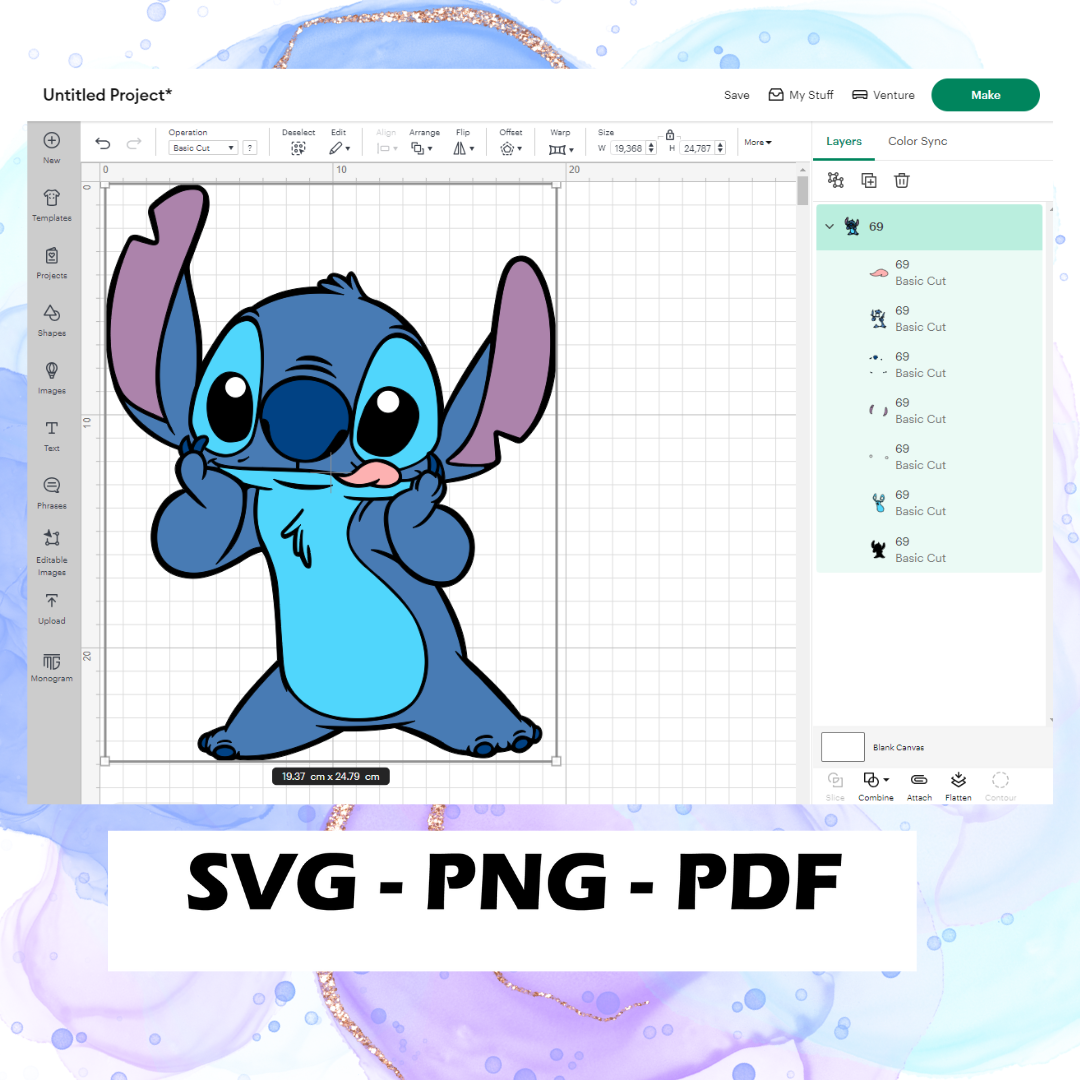Viewport: 1080px width, 1080px height.
Task: Click the Untitled Project title
Action: [107, 95]
